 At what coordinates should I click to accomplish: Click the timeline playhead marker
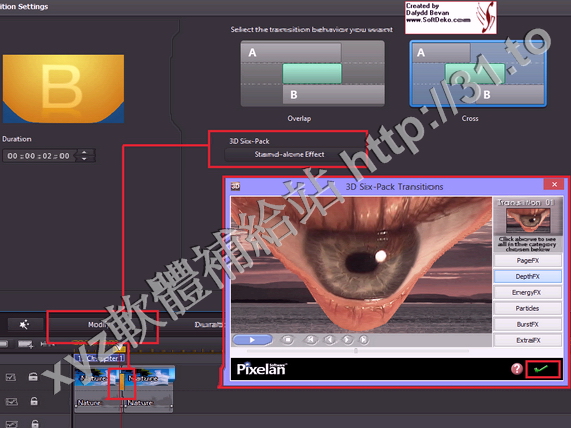pos(119,349)
